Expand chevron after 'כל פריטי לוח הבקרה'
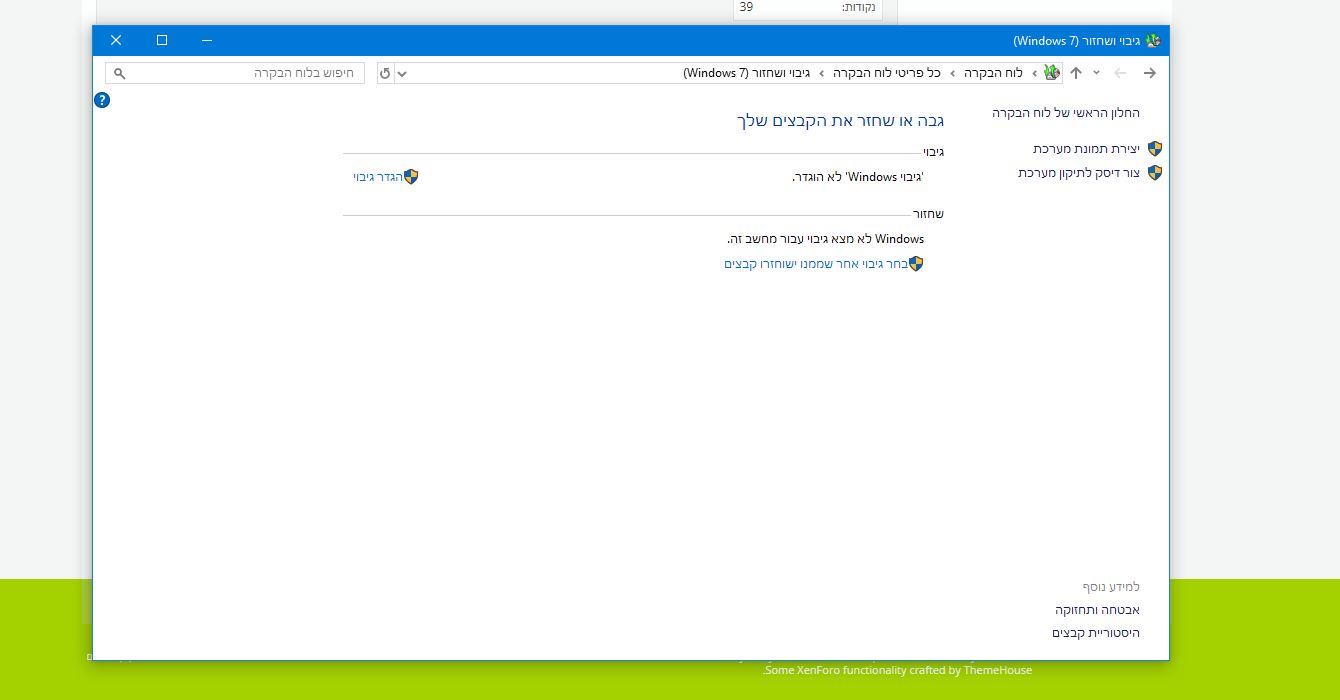 tap(822, 73)
